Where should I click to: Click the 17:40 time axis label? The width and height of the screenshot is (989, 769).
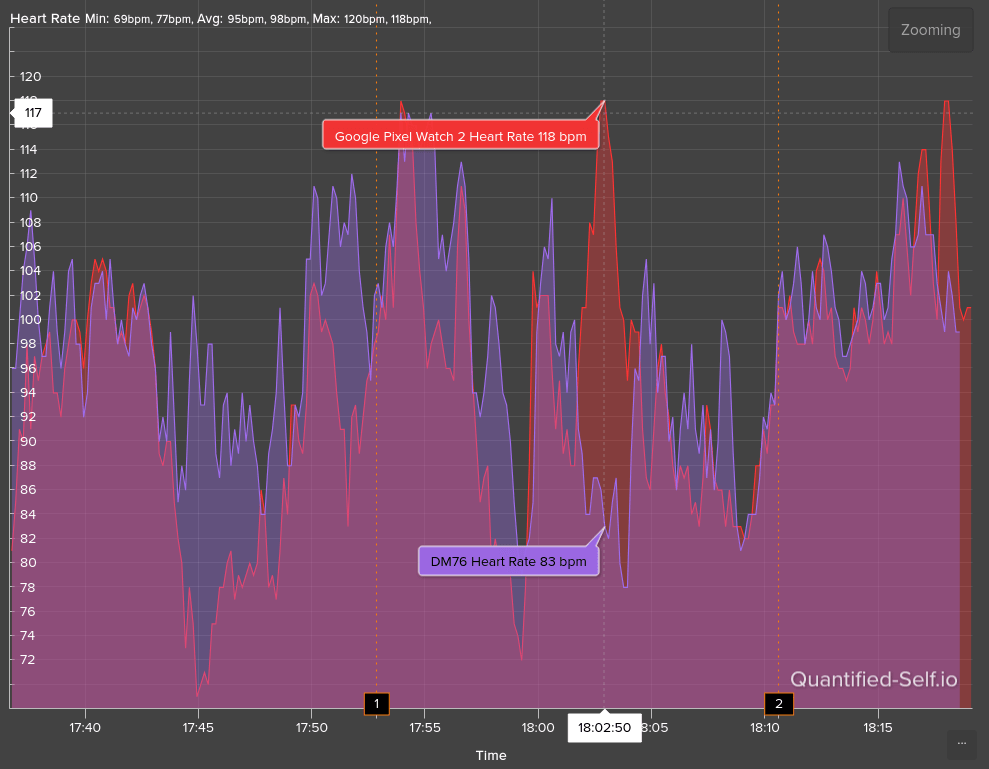pos(85,727)
